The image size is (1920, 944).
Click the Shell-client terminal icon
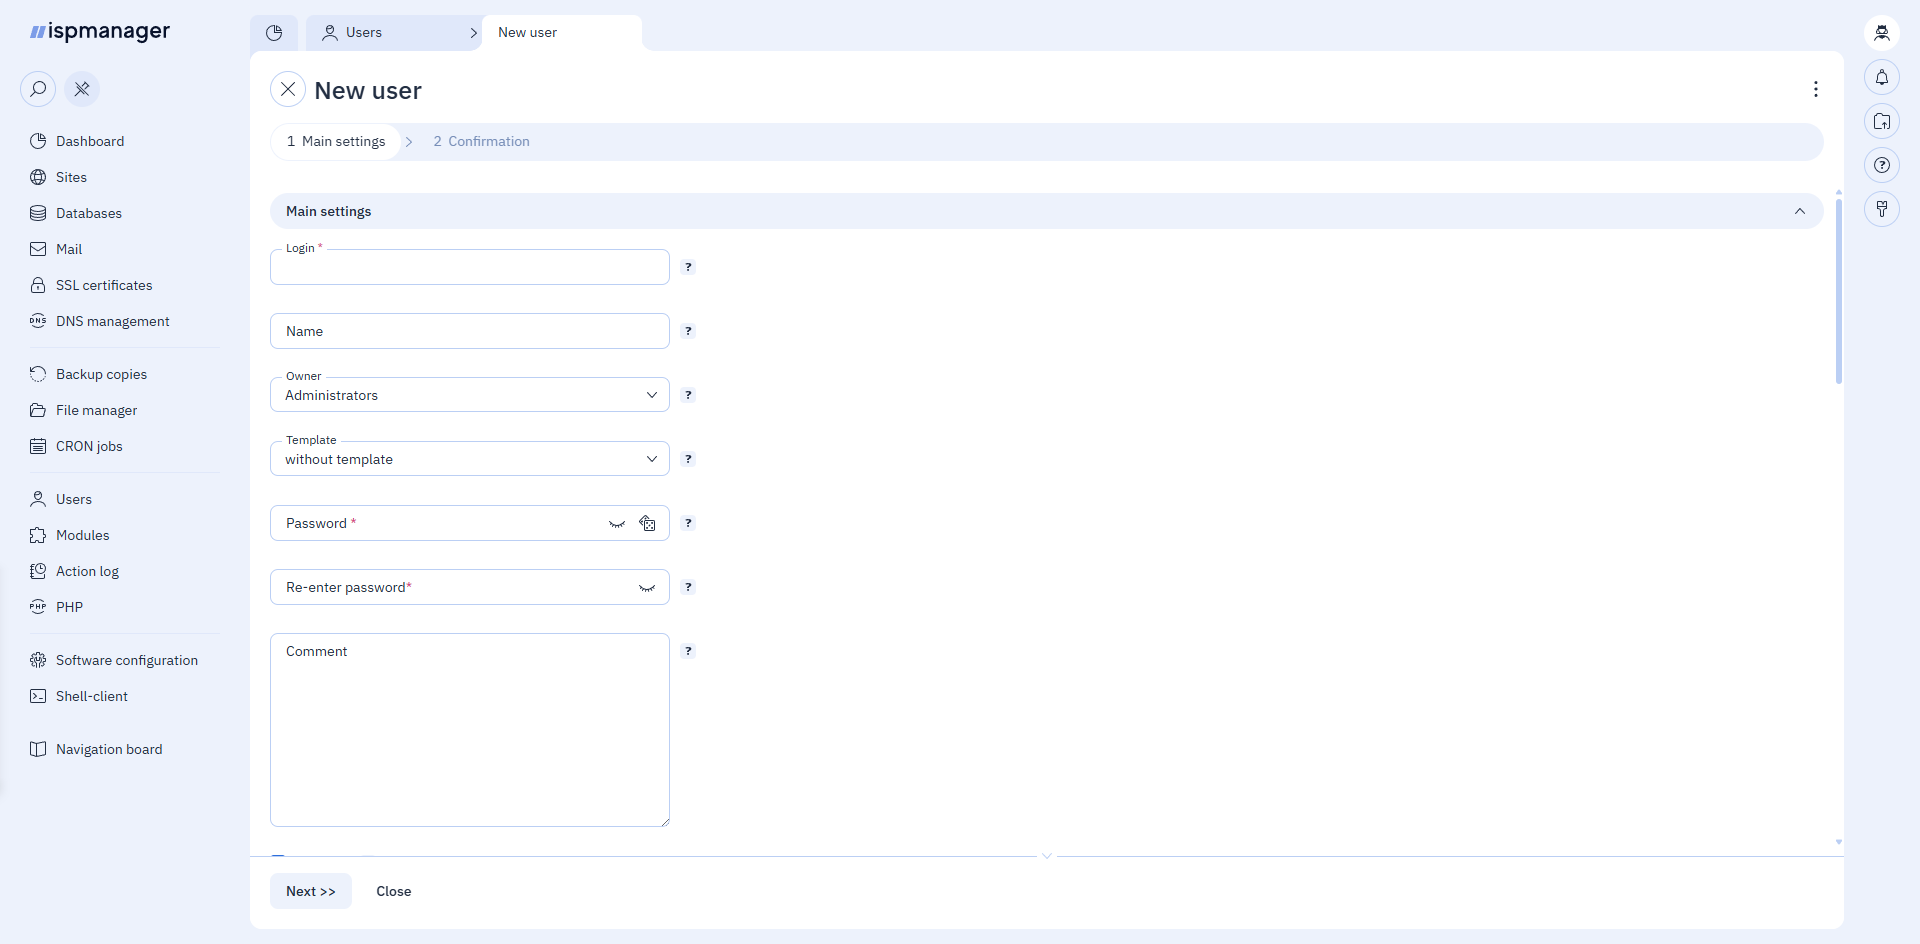(x=38, y=696)
